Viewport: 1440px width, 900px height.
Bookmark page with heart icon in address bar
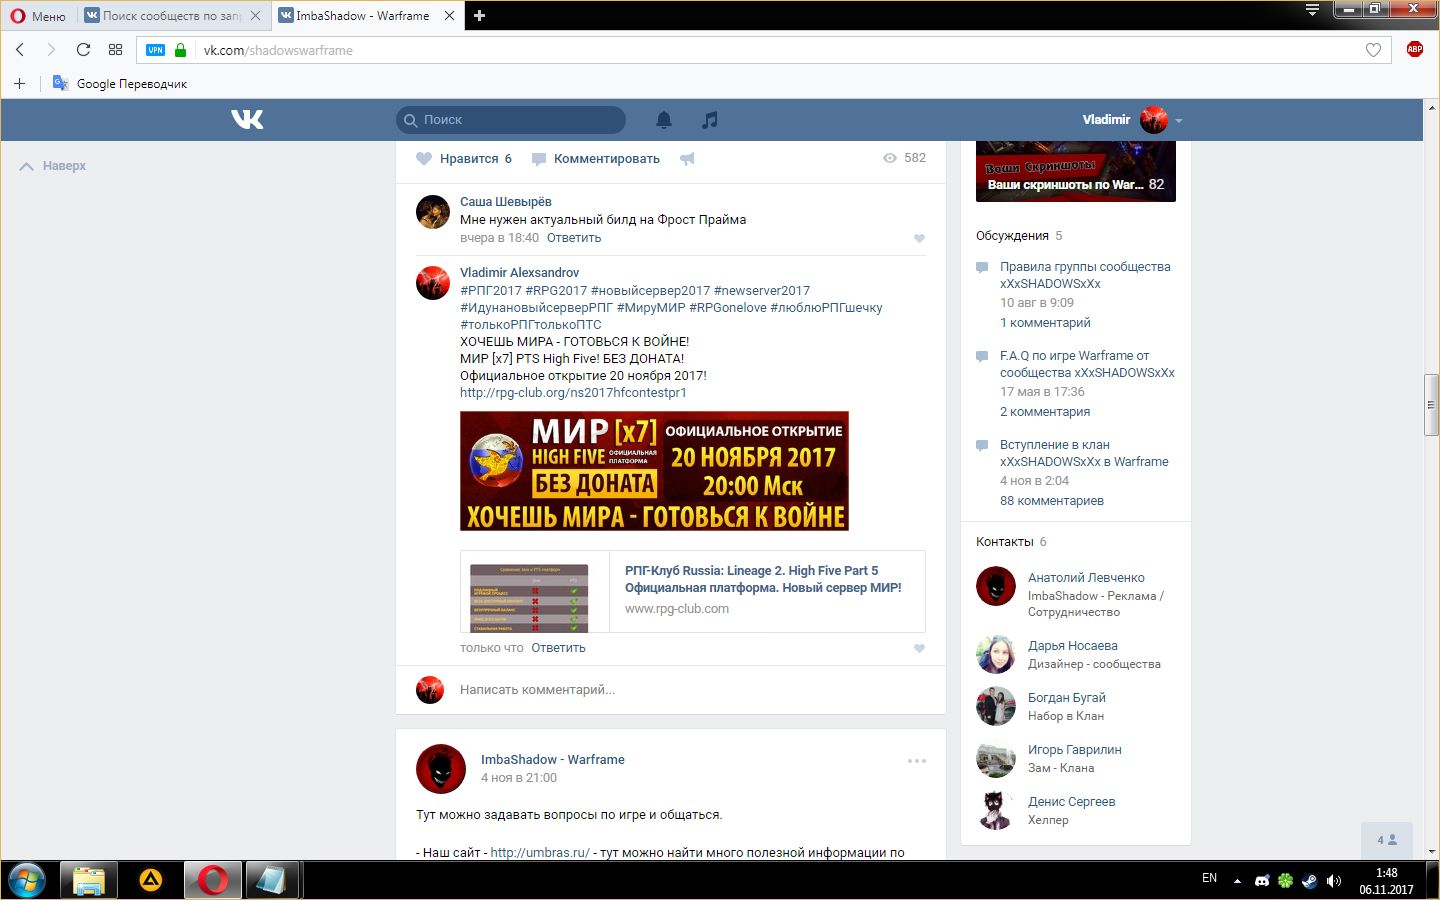pyautogui.click(x=1373, y=50)
